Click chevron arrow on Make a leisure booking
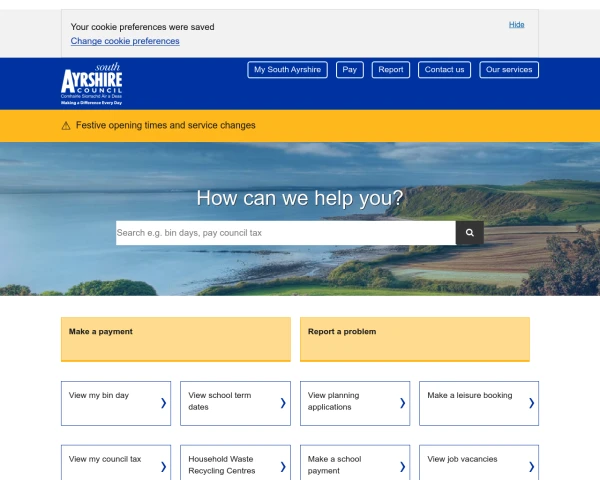The image size is (600, 480). click(531, 403)
